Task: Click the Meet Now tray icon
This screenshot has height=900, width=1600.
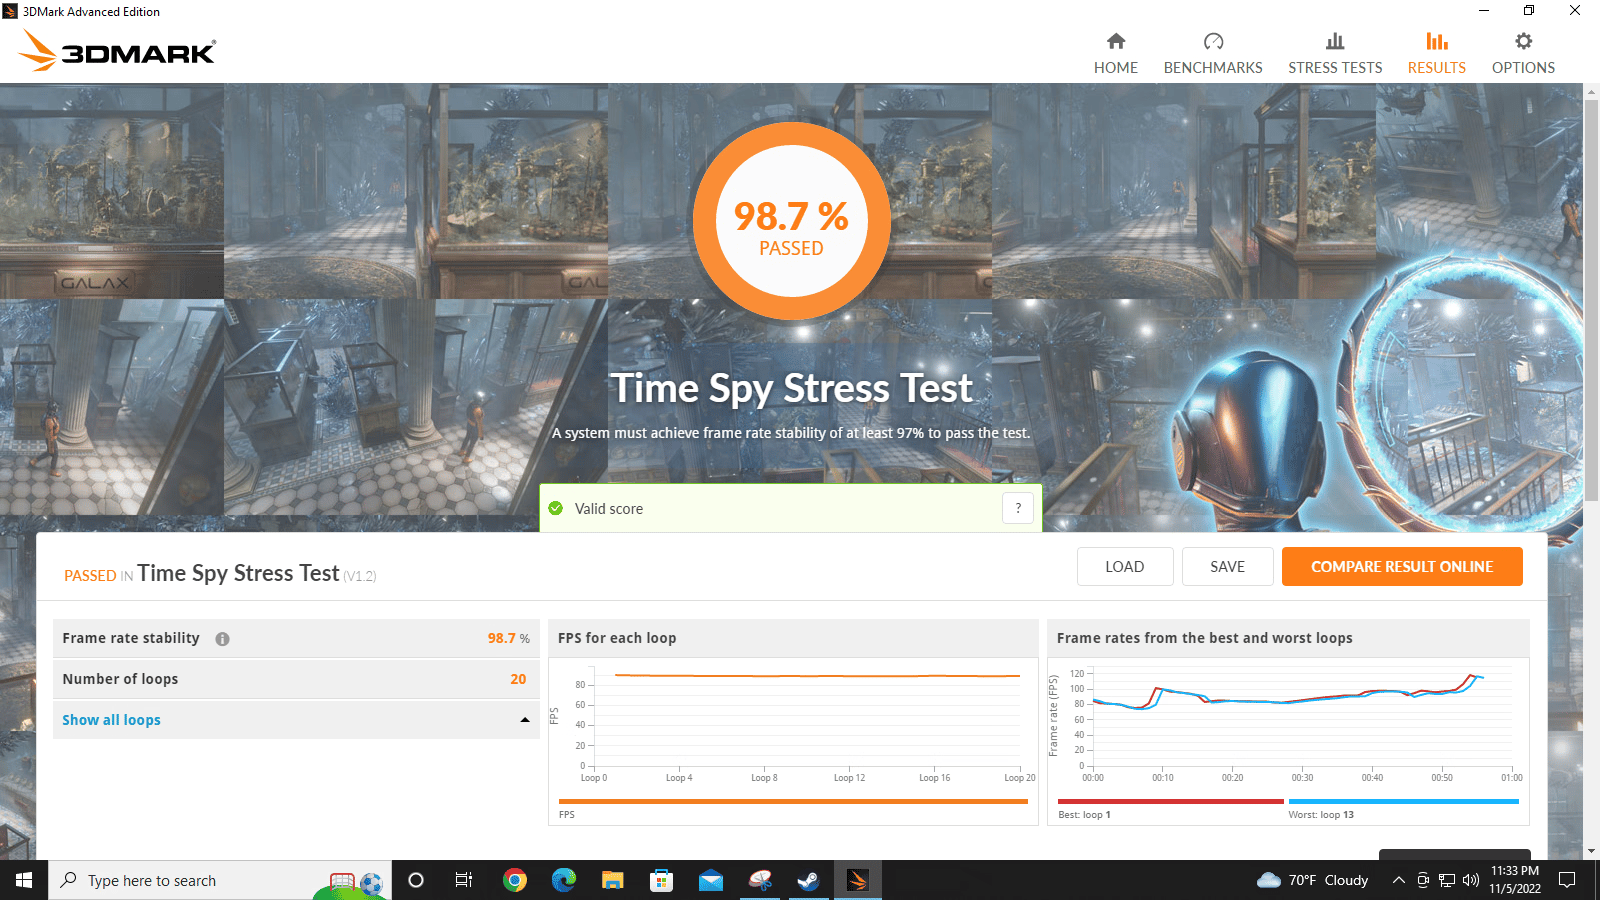Action: [1423, 880]
